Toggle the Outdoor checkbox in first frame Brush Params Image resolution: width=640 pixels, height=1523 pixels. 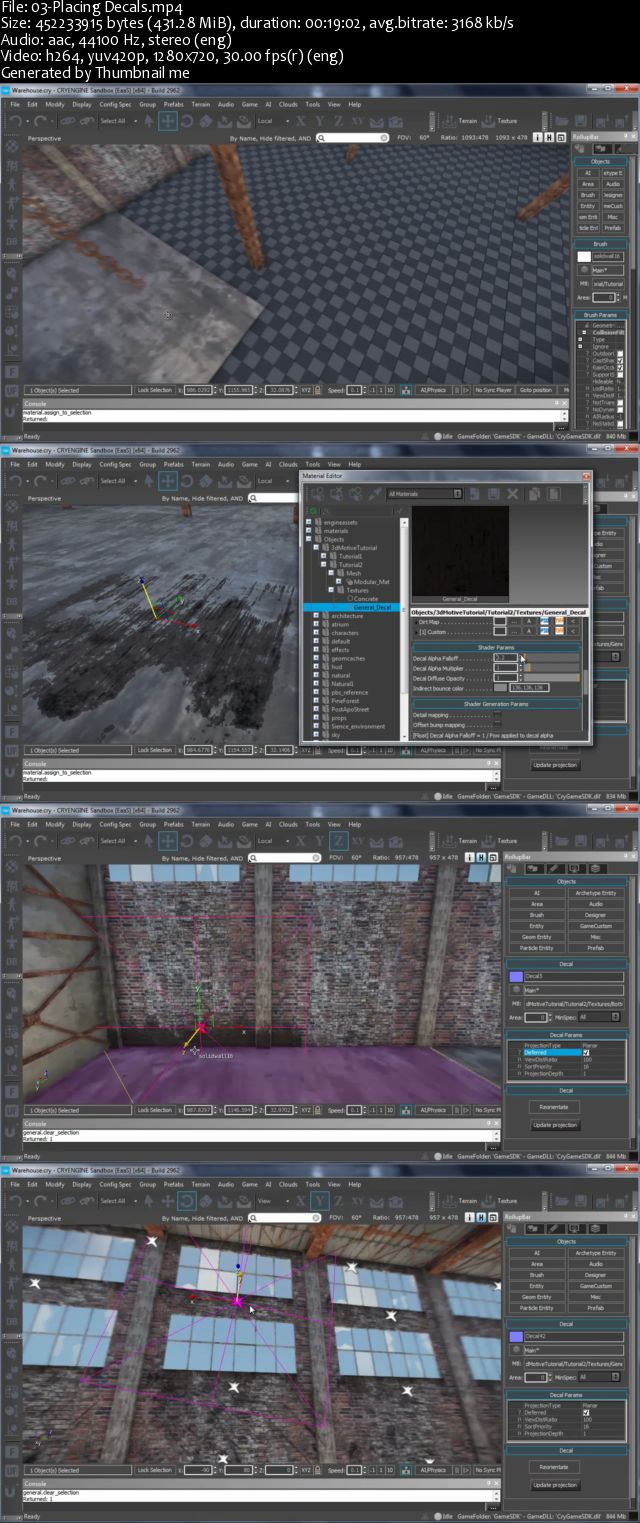[620, 354]
